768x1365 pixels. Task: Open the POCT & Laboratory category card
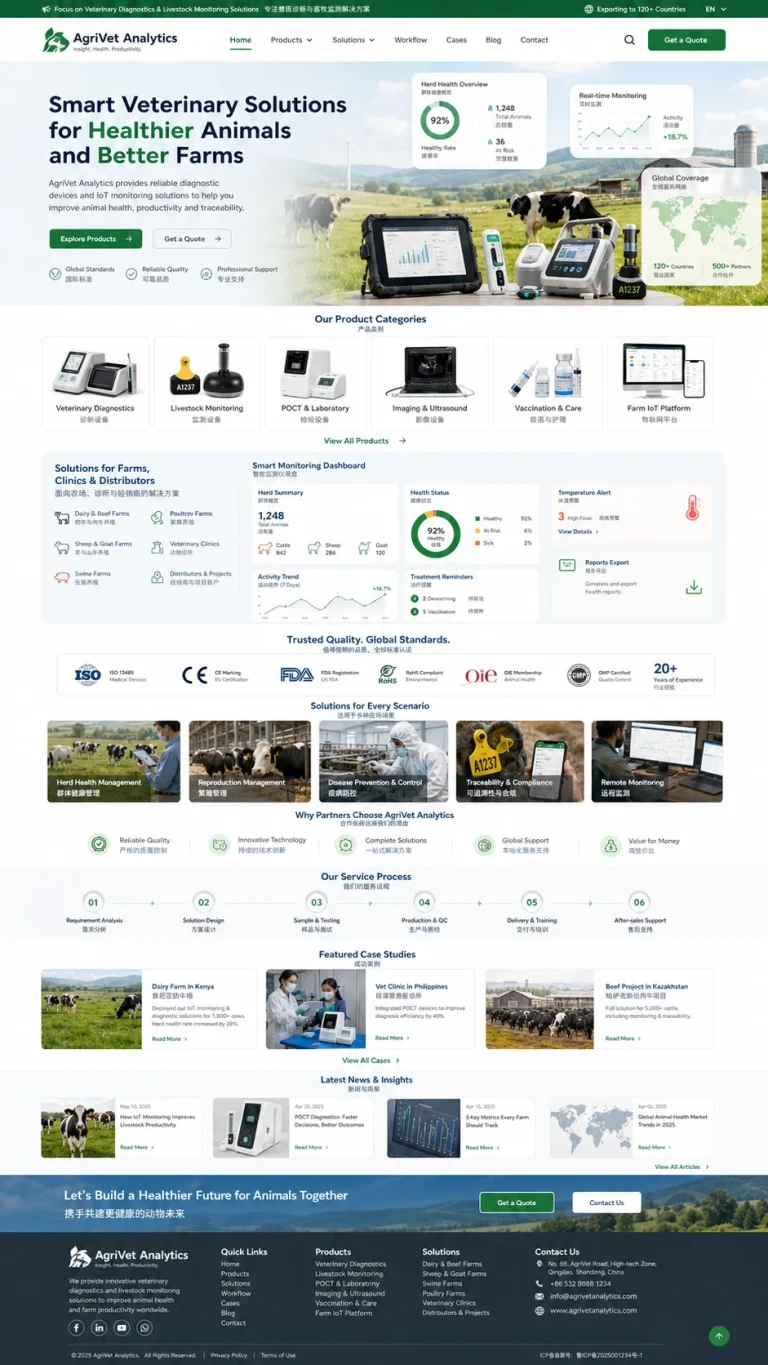click(315, 383)
